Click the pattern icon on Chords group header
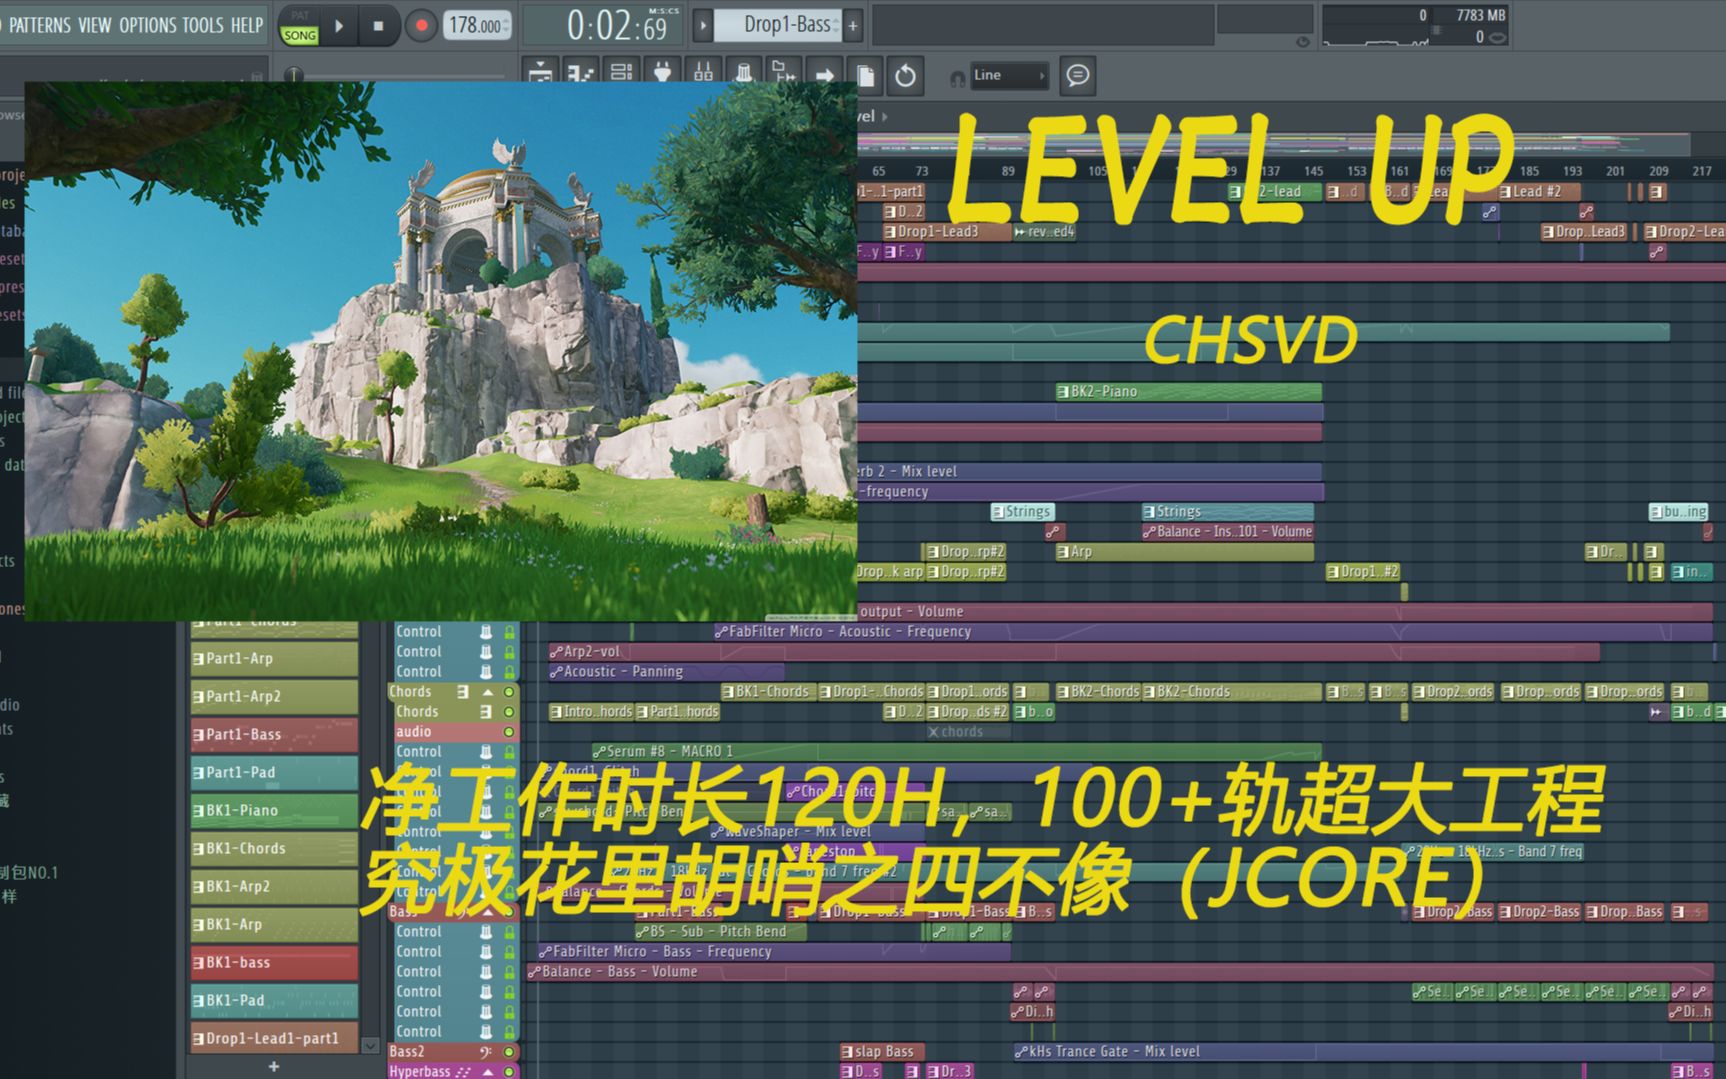Viewport: 1726px width, 1079px height. (x=463, y=692)
